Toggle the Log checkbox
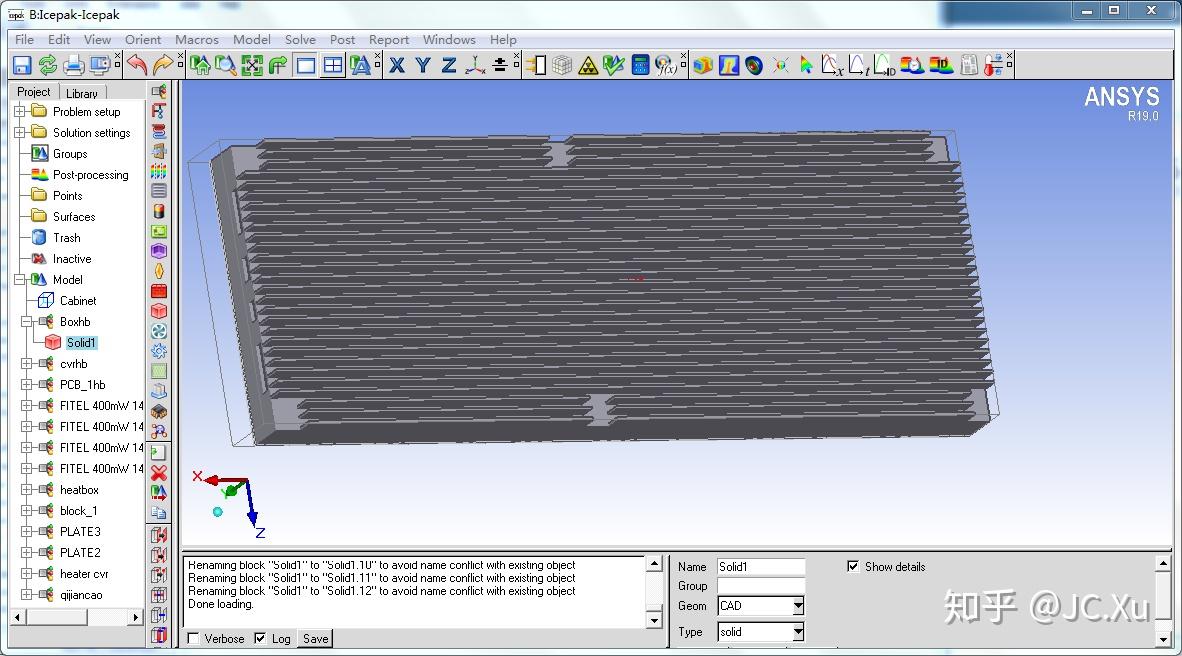The width and height of the screenshot is (1182, 656). pos(261,639)
